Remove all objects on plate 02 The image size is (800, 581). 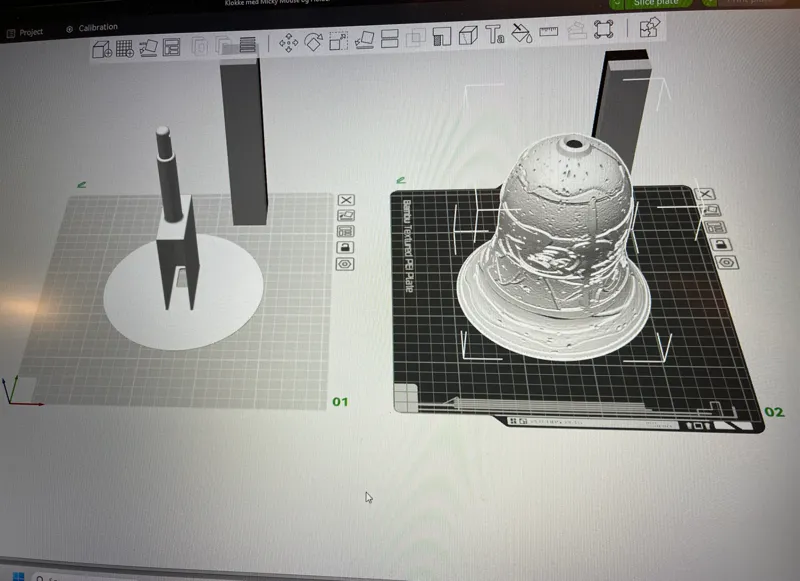(x=705, y=194)
